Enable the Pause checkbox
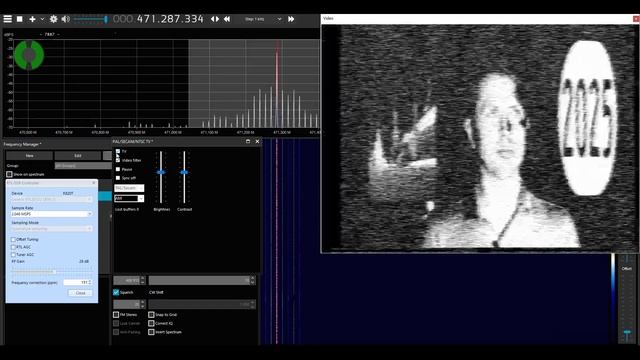The width and height of the screenshot is (640, 360). [118, 169]
